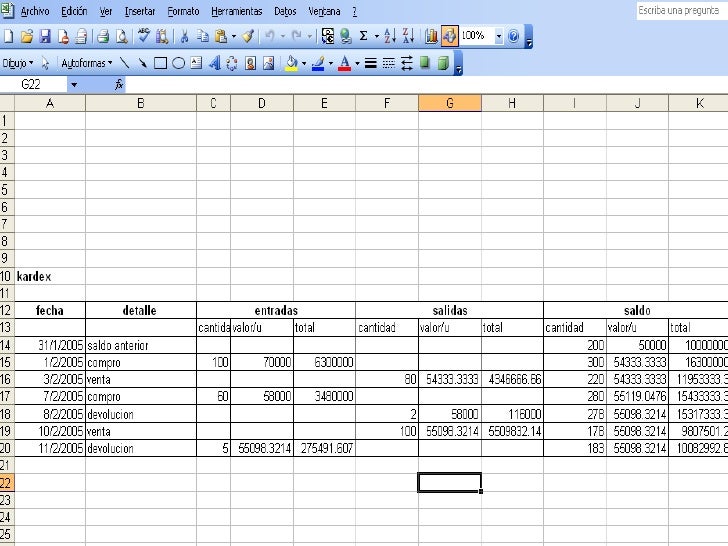
Task: Open the Edición menu
Action: click(x=74, y=11)
